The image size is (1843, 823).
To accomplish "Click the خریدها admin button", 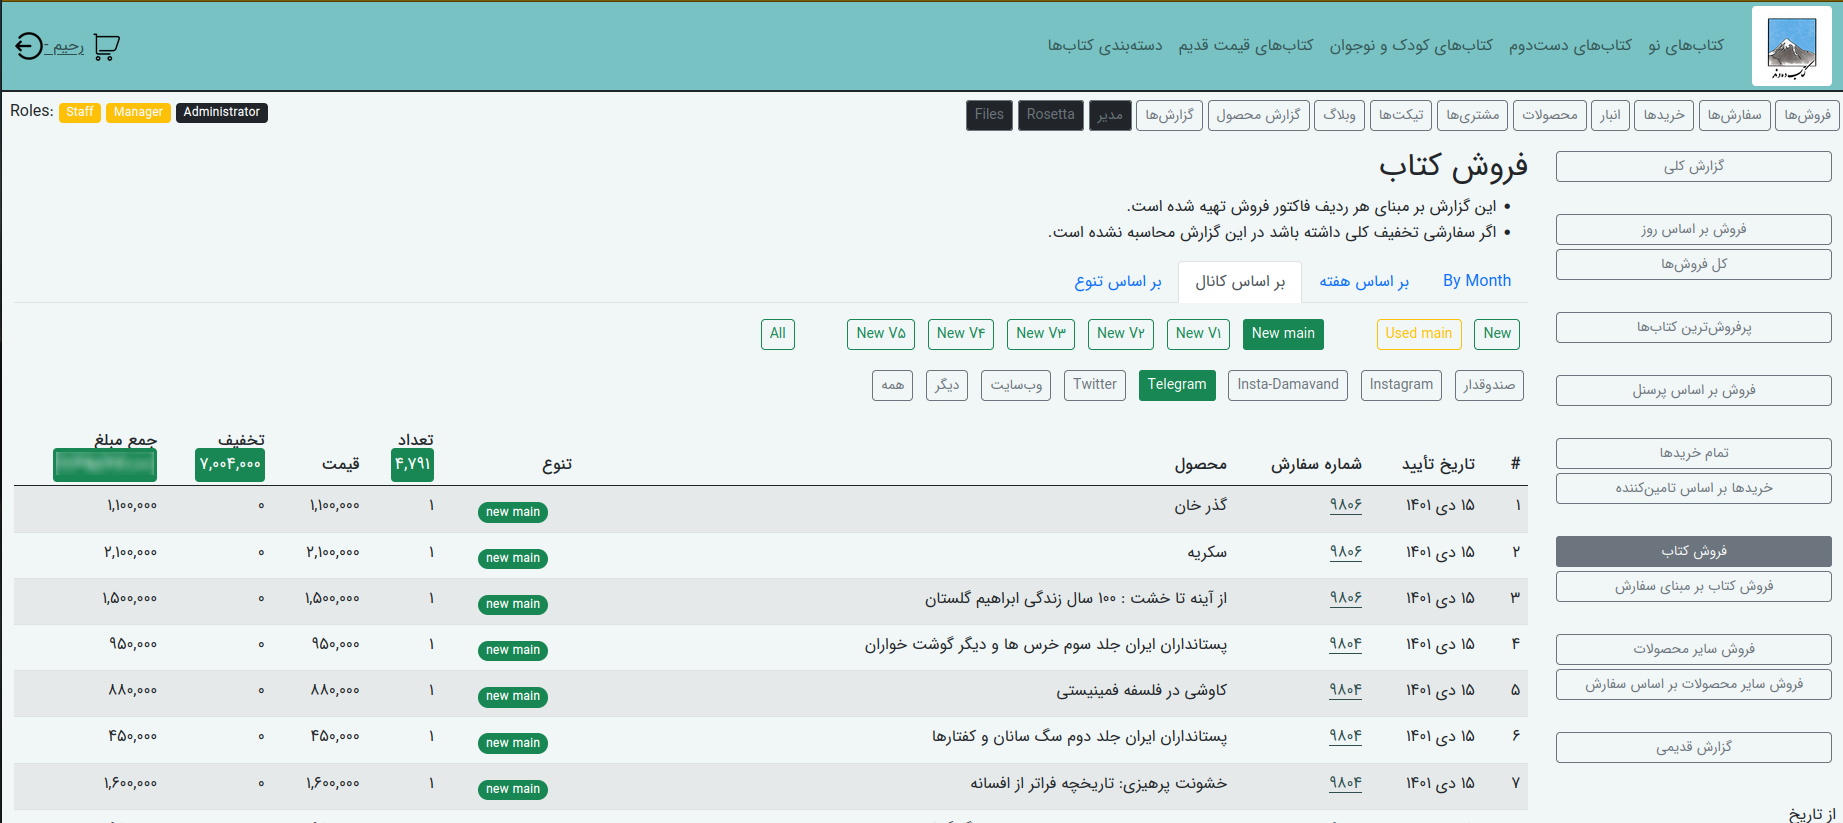I will click(1664, 115).
